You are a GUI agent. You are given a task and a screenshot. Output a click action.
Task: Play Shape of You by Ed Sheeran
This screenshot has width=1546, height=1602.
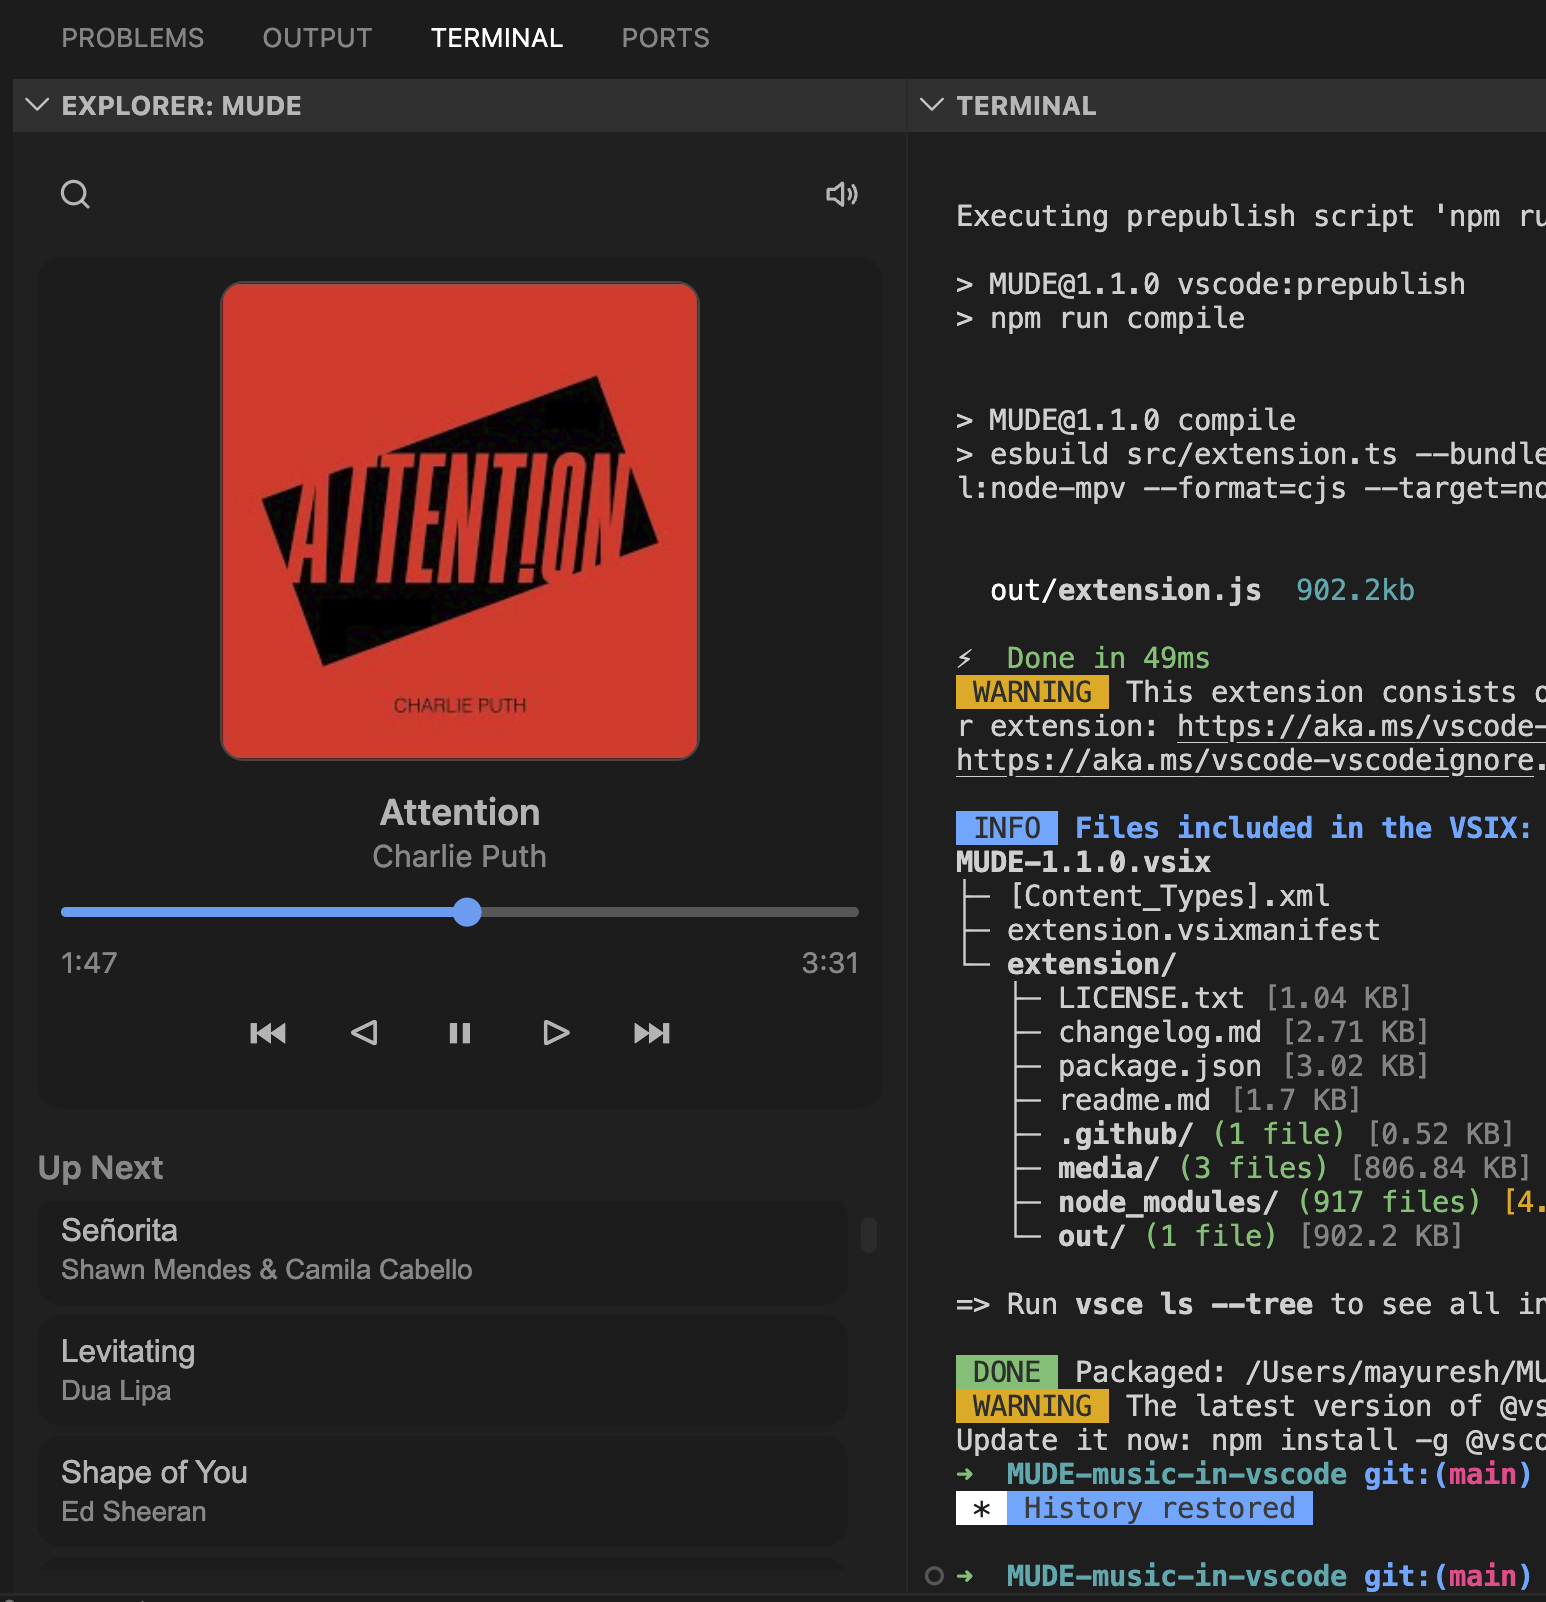click(442, 1492)
